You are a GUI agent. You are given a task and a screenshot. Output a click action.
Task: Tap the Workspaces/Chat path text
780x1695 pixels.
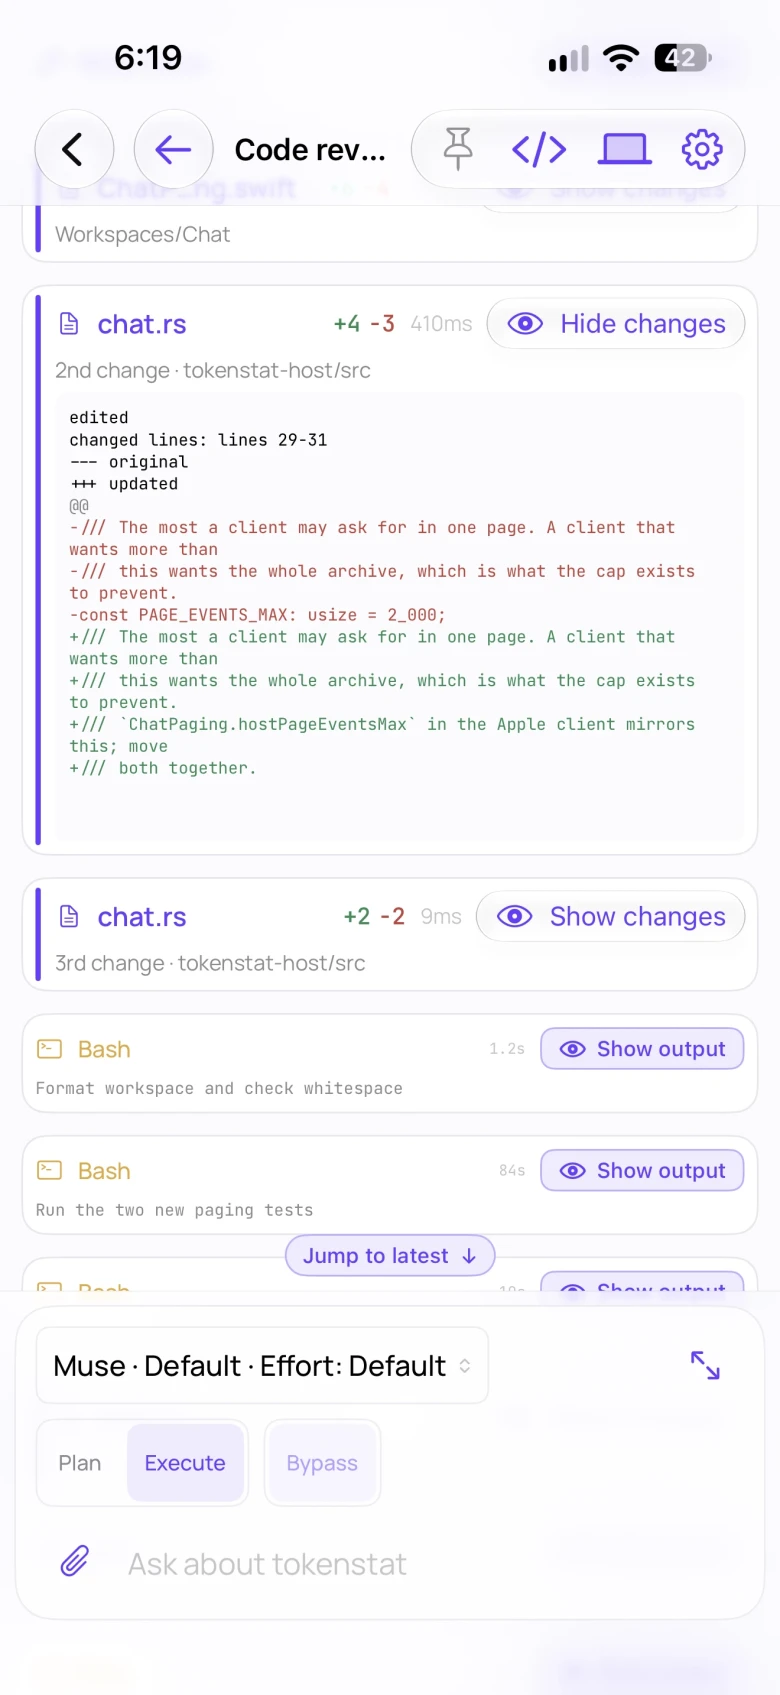tap(142, 234)
